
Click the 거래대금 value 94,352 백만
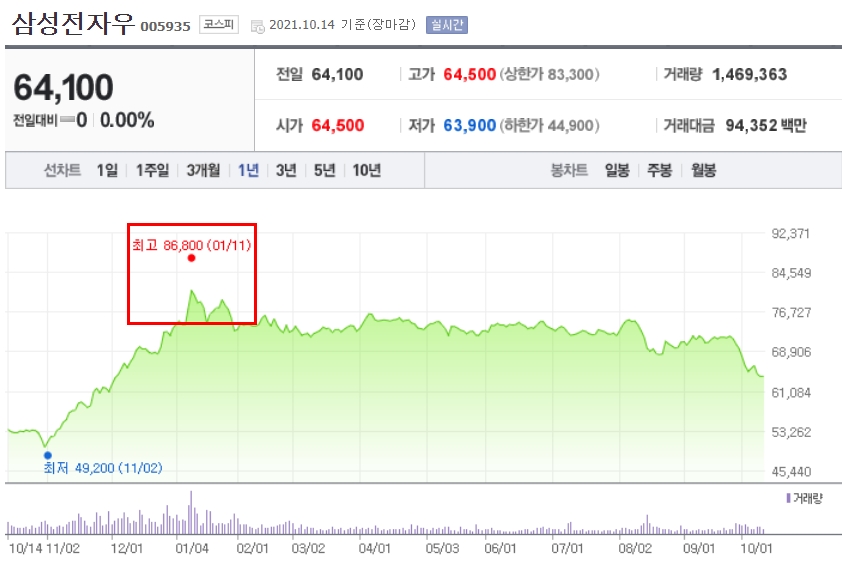coord(766,126)
